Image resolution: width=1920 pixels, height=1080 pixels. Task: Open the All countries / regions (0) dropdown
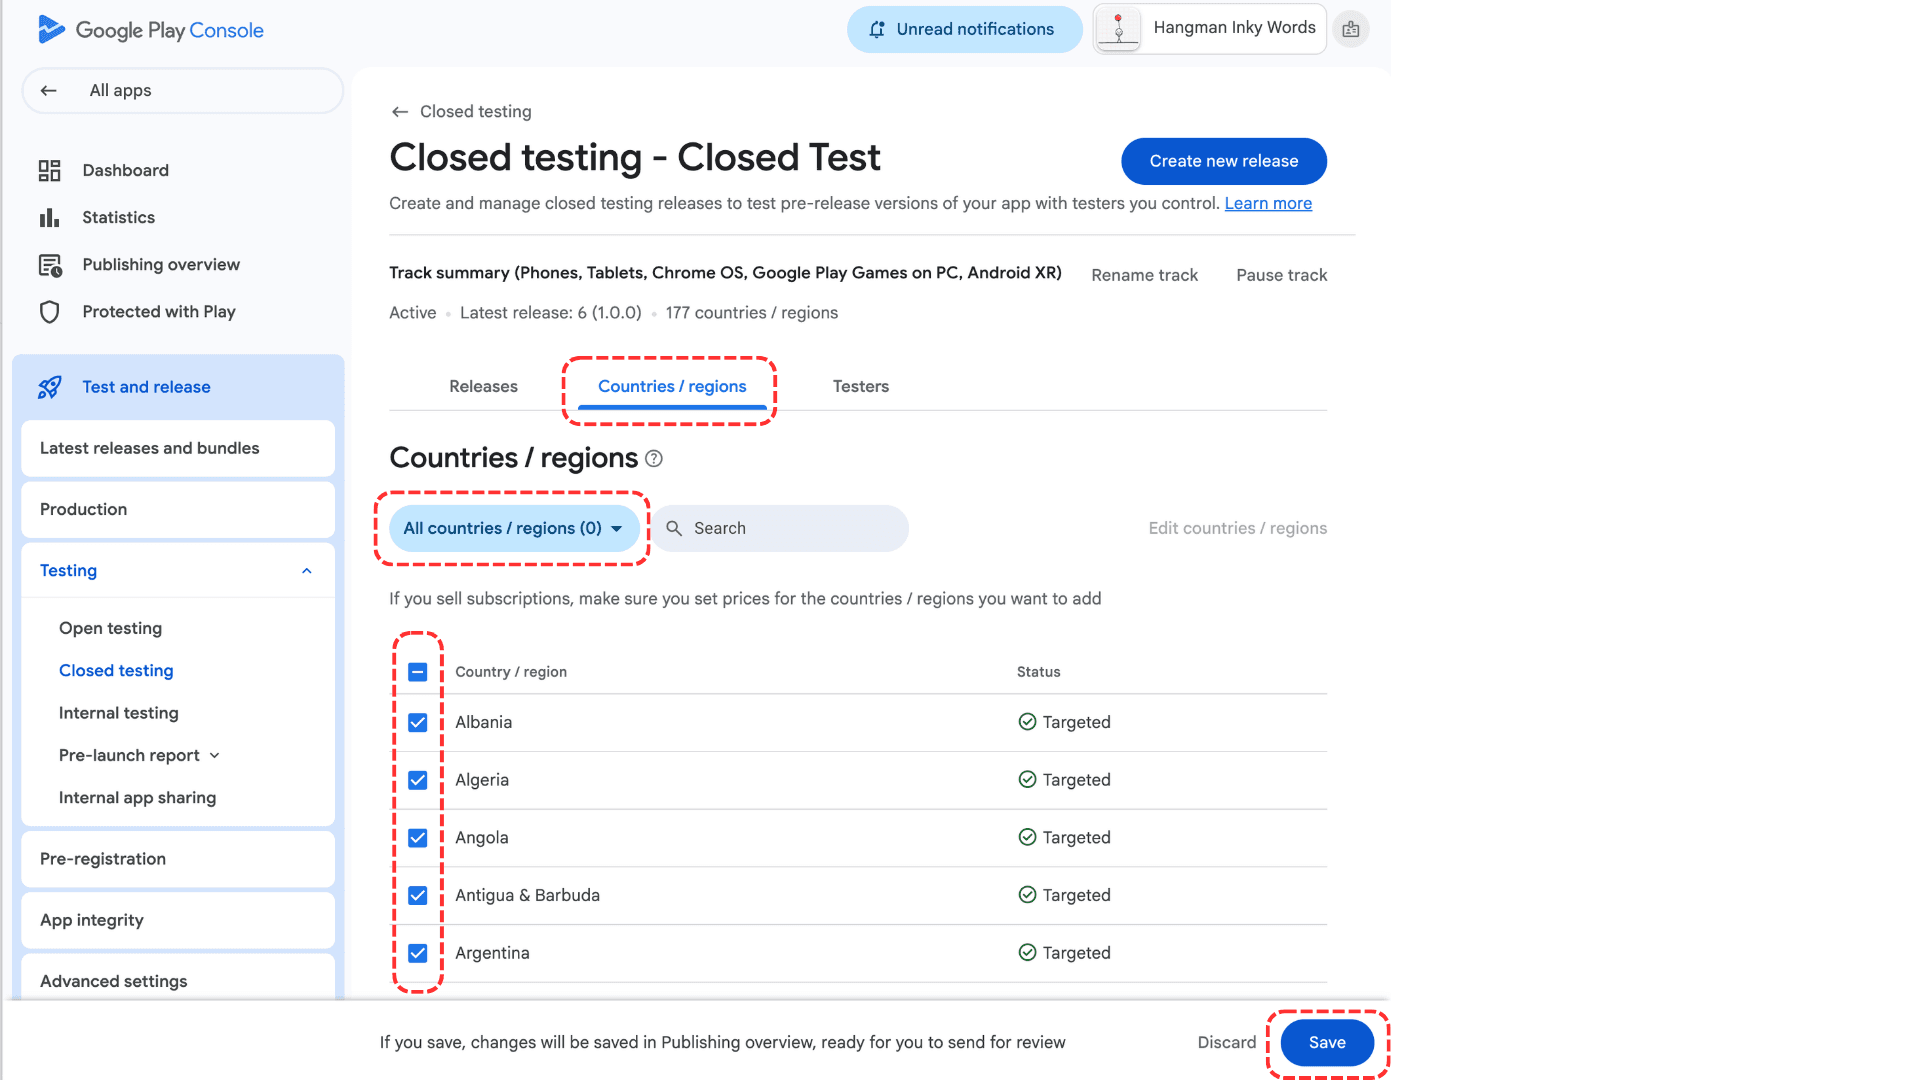513,528
